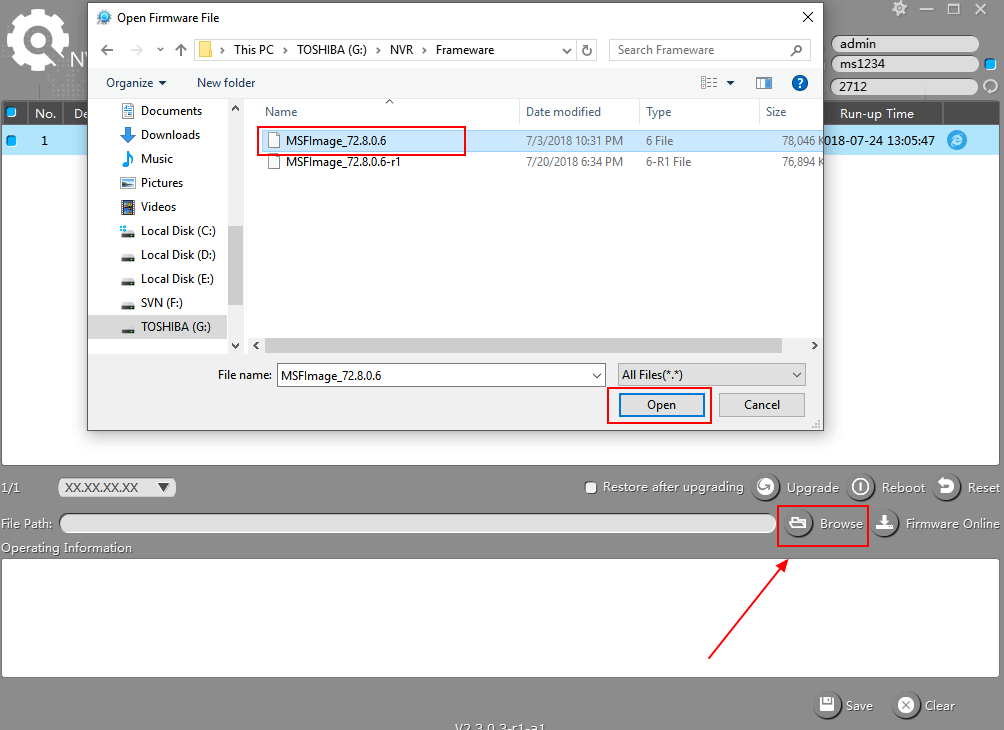The image size is (1004, 730).
Task: Click the Upgrade icon button
Action: [766, 487]
